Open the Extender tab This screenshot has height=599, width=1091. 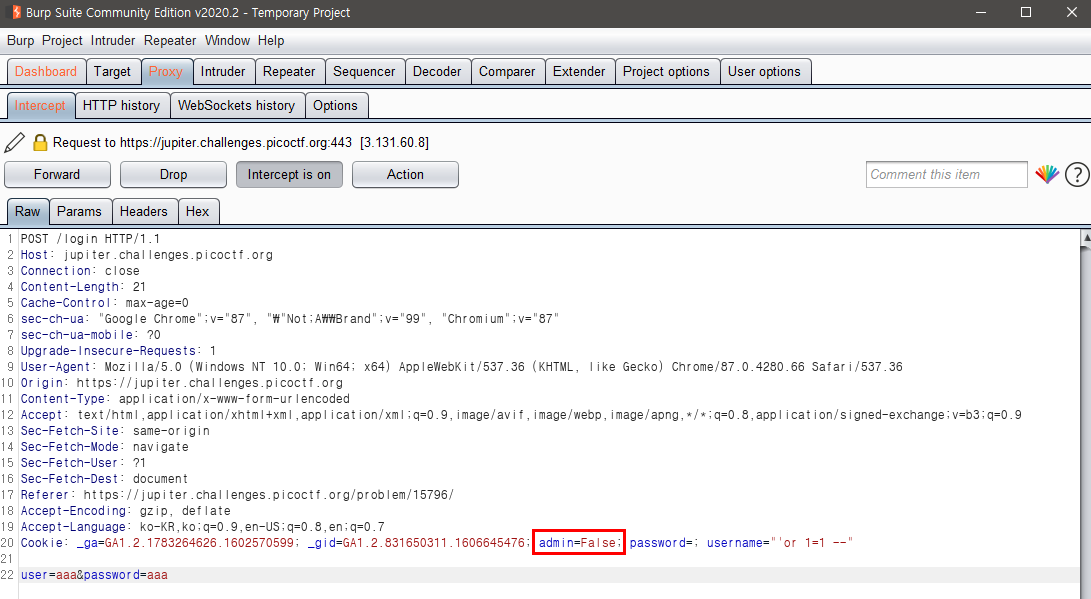[579, 72]
